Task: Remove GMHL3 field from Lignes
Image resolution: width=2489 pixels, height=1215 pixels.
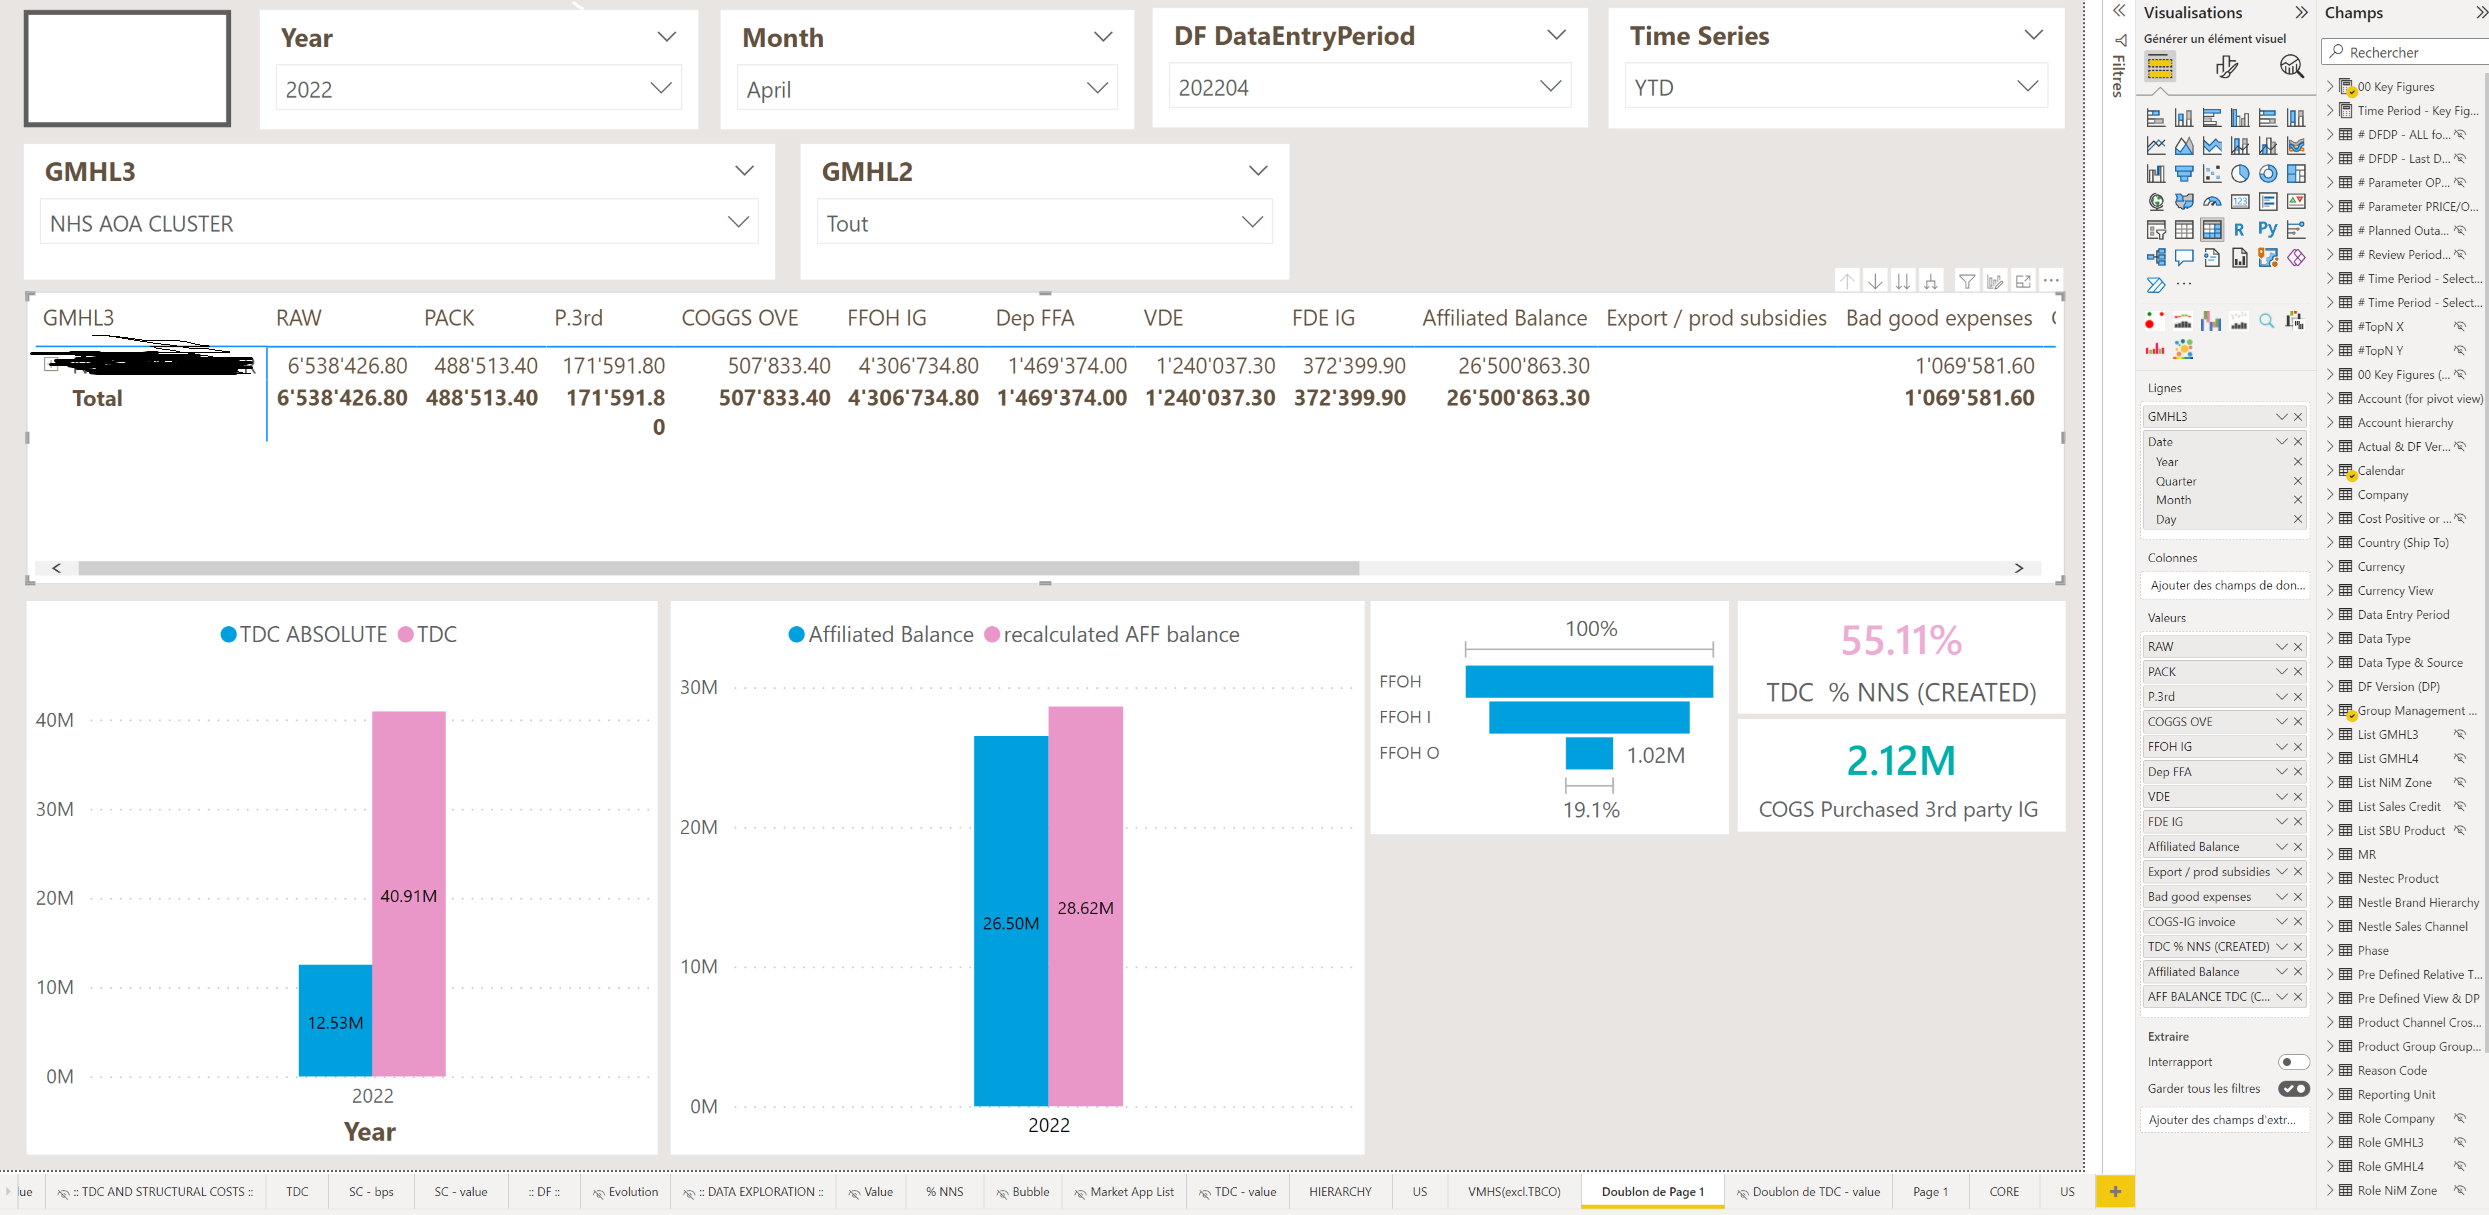Action: [2298, 417]
